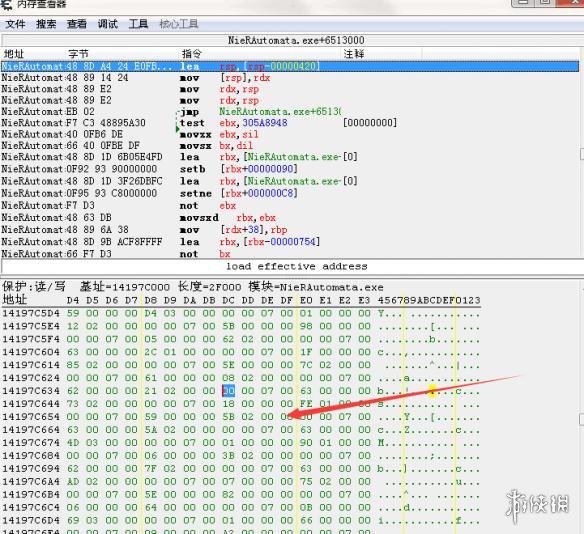This screenshot has height=534, width=584.
Task: Click the Cheat Engine icon in title bar
Action: (6, 4)
